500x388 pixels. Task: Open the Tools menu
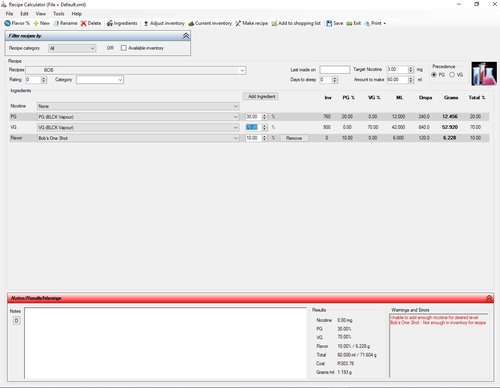59,14
